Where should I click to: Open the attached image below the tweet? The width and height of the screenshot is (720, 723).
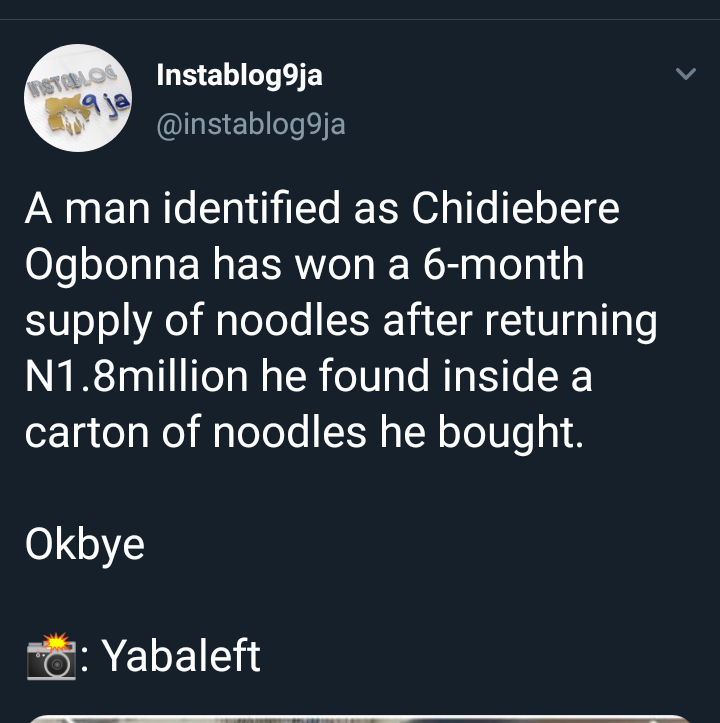(x=360, y=718)
